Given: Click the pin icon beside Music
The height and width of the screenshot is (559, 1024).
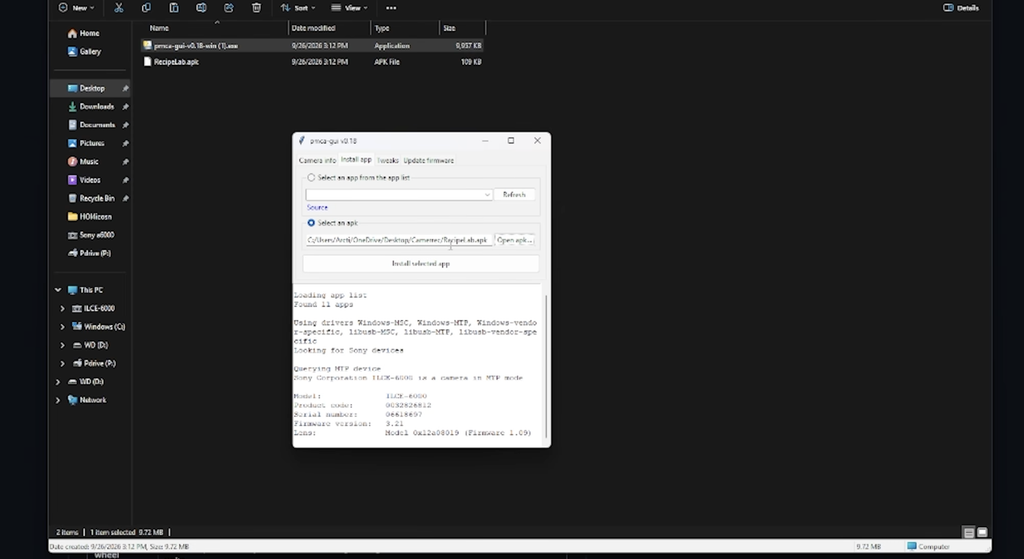Looking at the screenshot, I should point(125,161).
